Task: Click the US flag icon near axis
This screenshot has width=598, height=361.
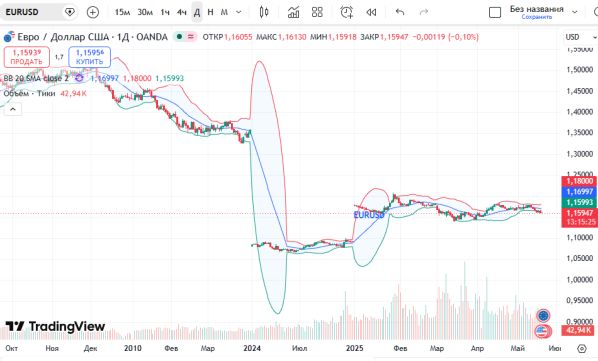Action: (543, 331)
